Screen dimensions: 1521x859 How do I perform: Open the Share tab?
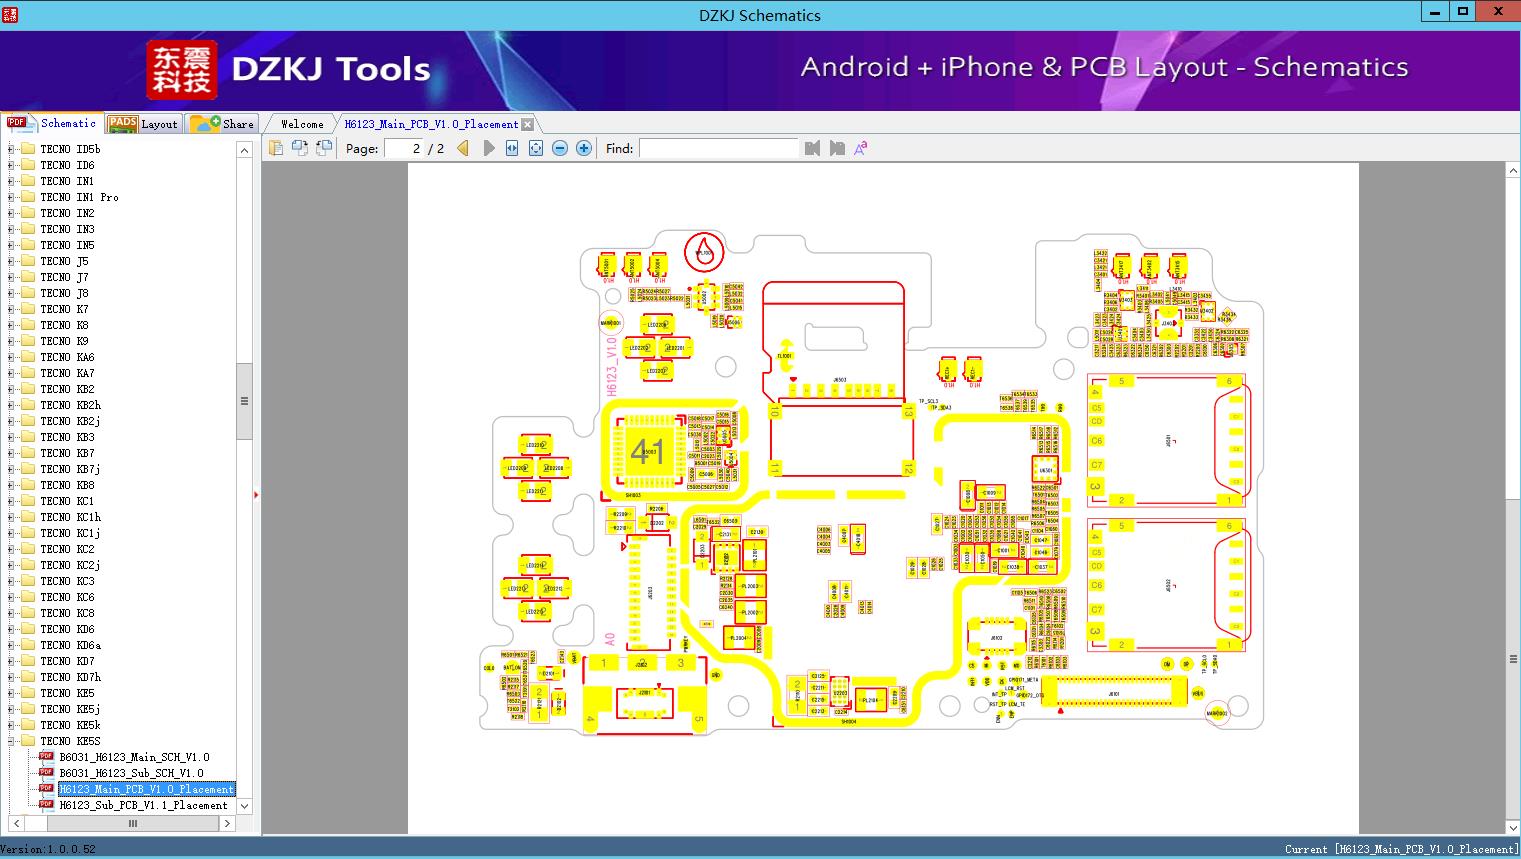tap(223, 124)
